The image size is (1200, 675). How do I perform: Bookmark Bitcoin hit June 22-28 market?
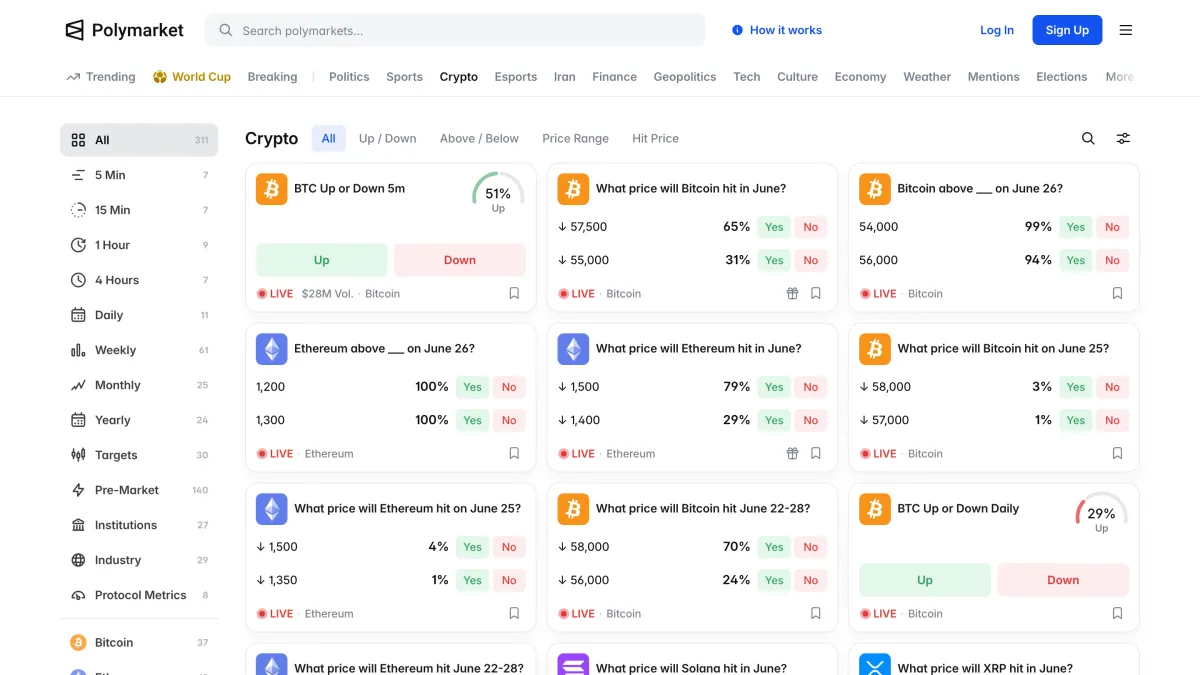[x=816, y=614]
